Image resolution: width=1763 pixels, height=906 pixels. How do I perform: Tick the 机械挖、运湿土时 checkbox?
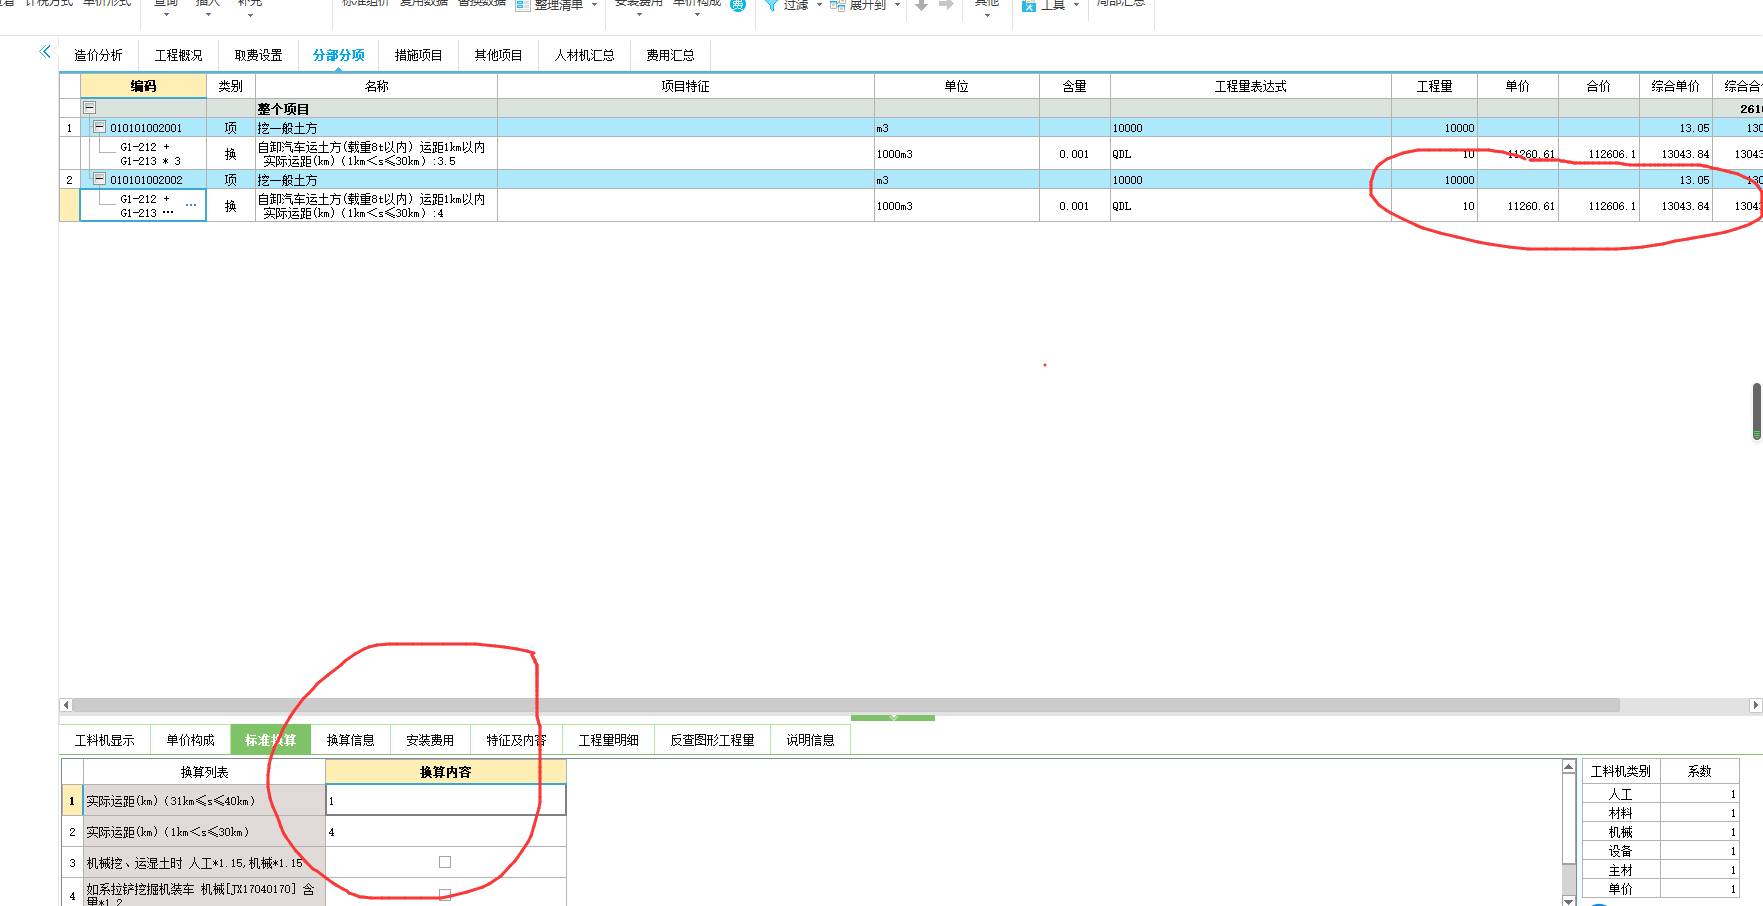pyautogui.click(x=445, y=862)
